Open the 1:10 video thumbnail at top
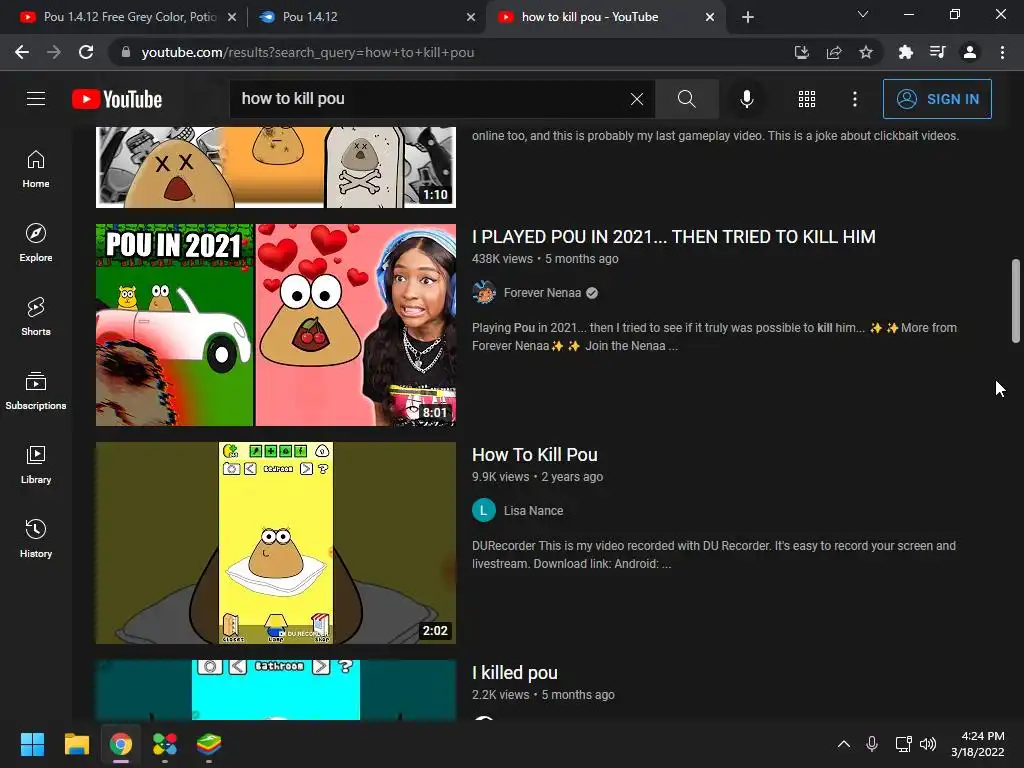The height and width of the screenshot is (768, 1024). click(x=276, y=167)
